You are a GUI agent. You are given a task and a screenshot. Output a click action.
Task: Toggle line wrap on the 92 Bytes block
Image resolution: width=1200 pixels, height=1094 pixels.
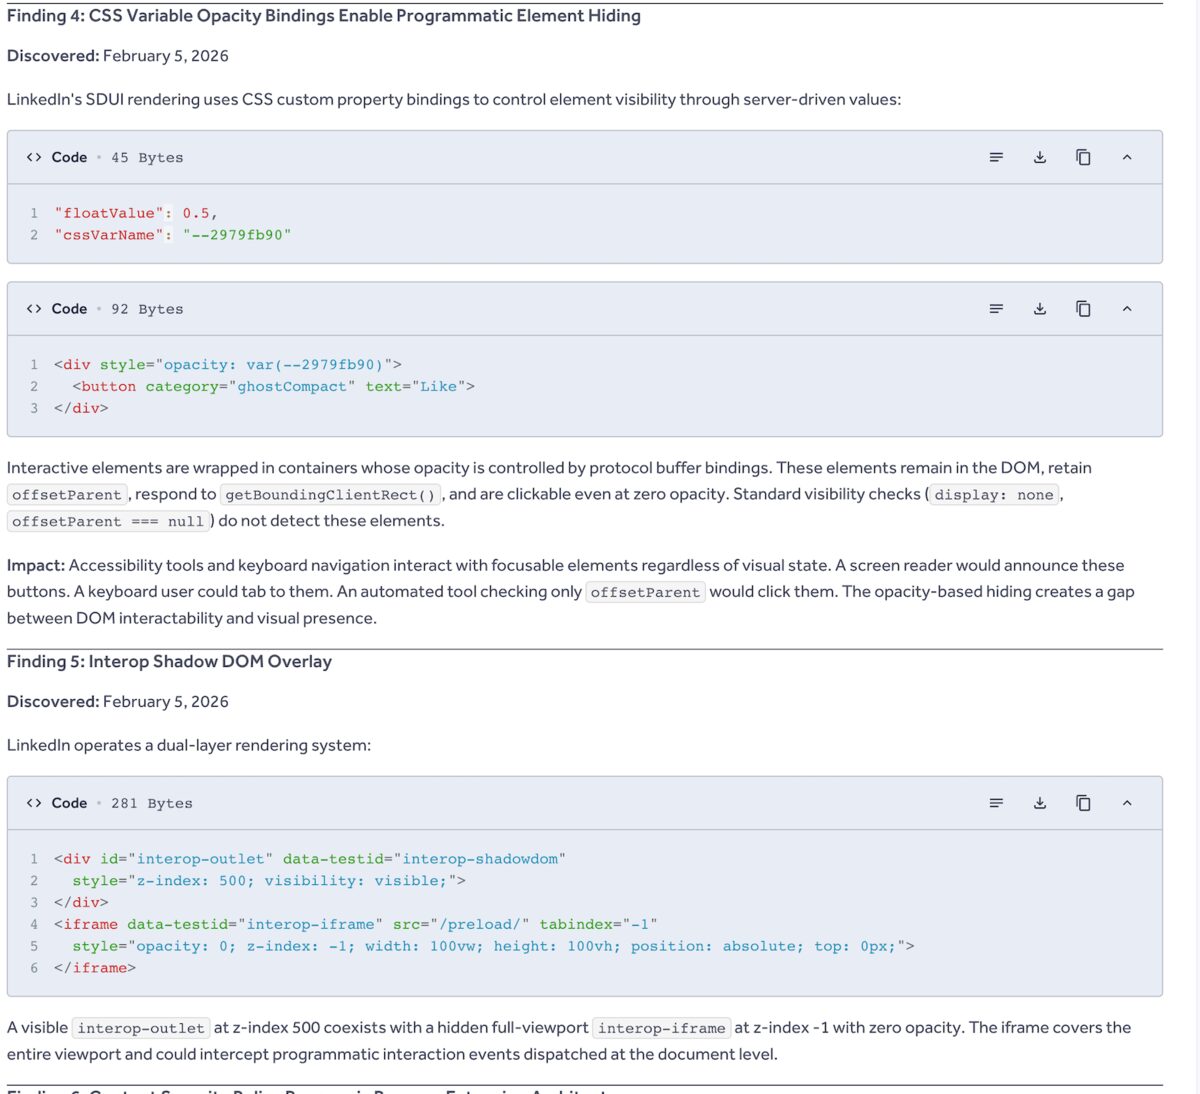tap(995, 309)
